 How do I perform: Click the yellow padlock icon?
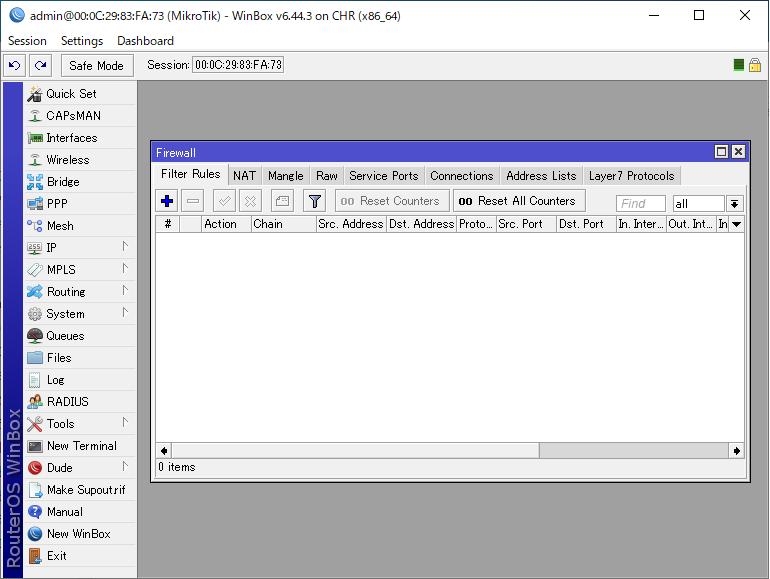click(755, 65)
